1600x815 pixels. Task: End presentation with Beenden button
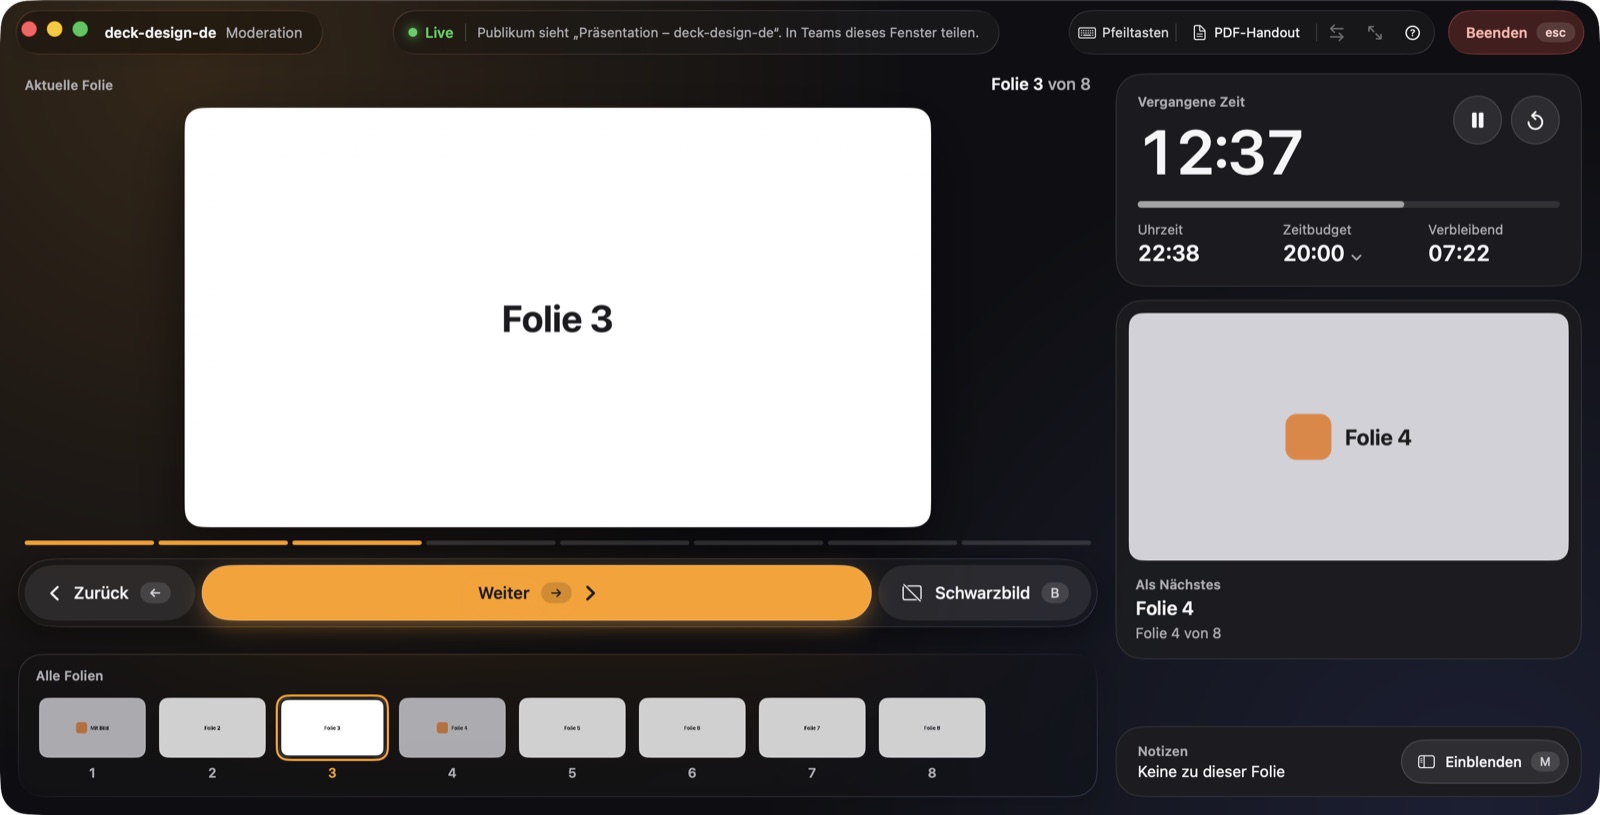tap(1516, 33)
